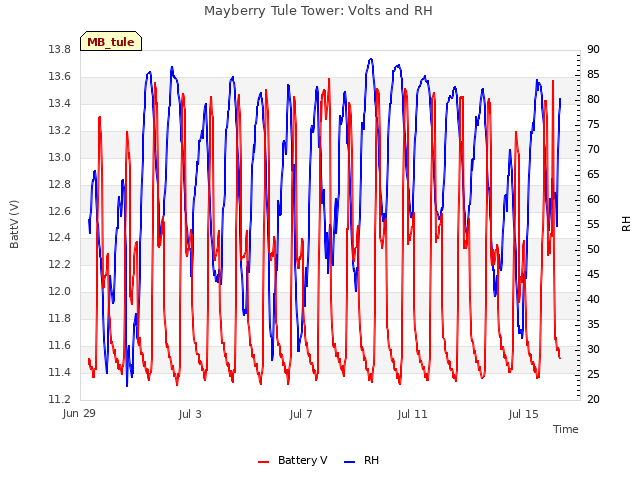Click the 55 RH tick label

coord(593,224)
